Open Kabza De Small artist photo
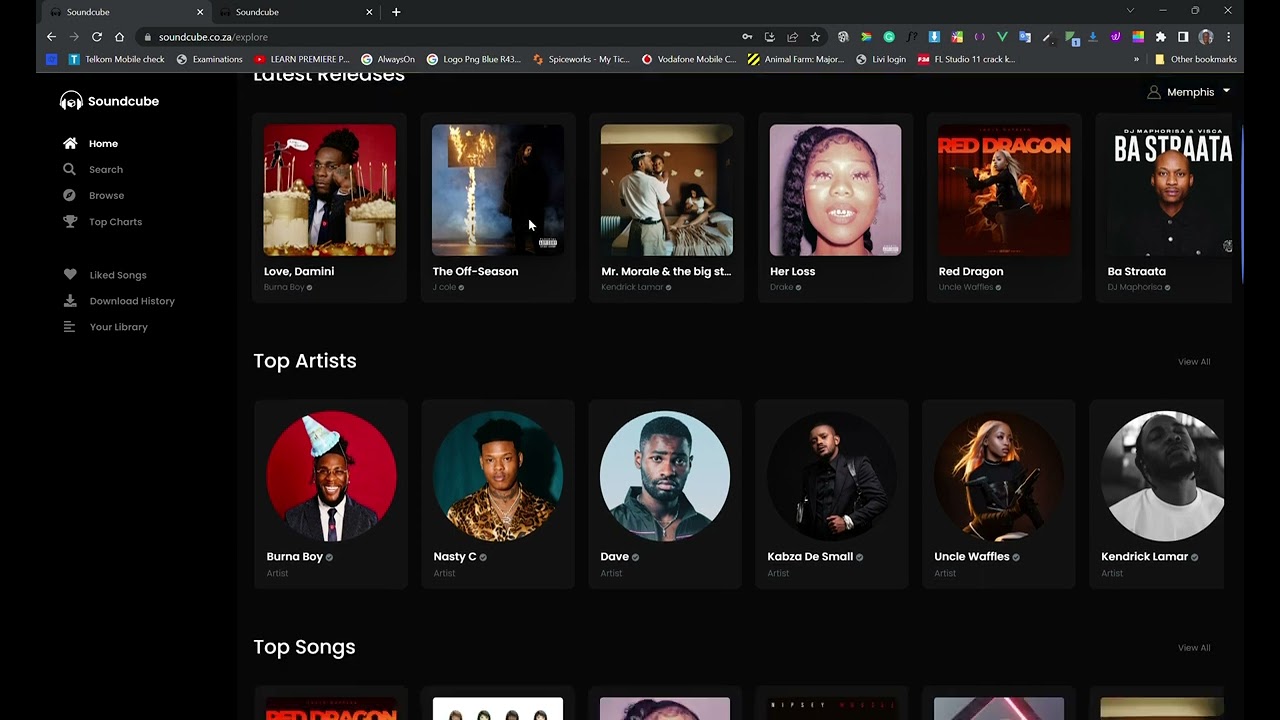The image size is (1280, 720). [x=832, y=476]
